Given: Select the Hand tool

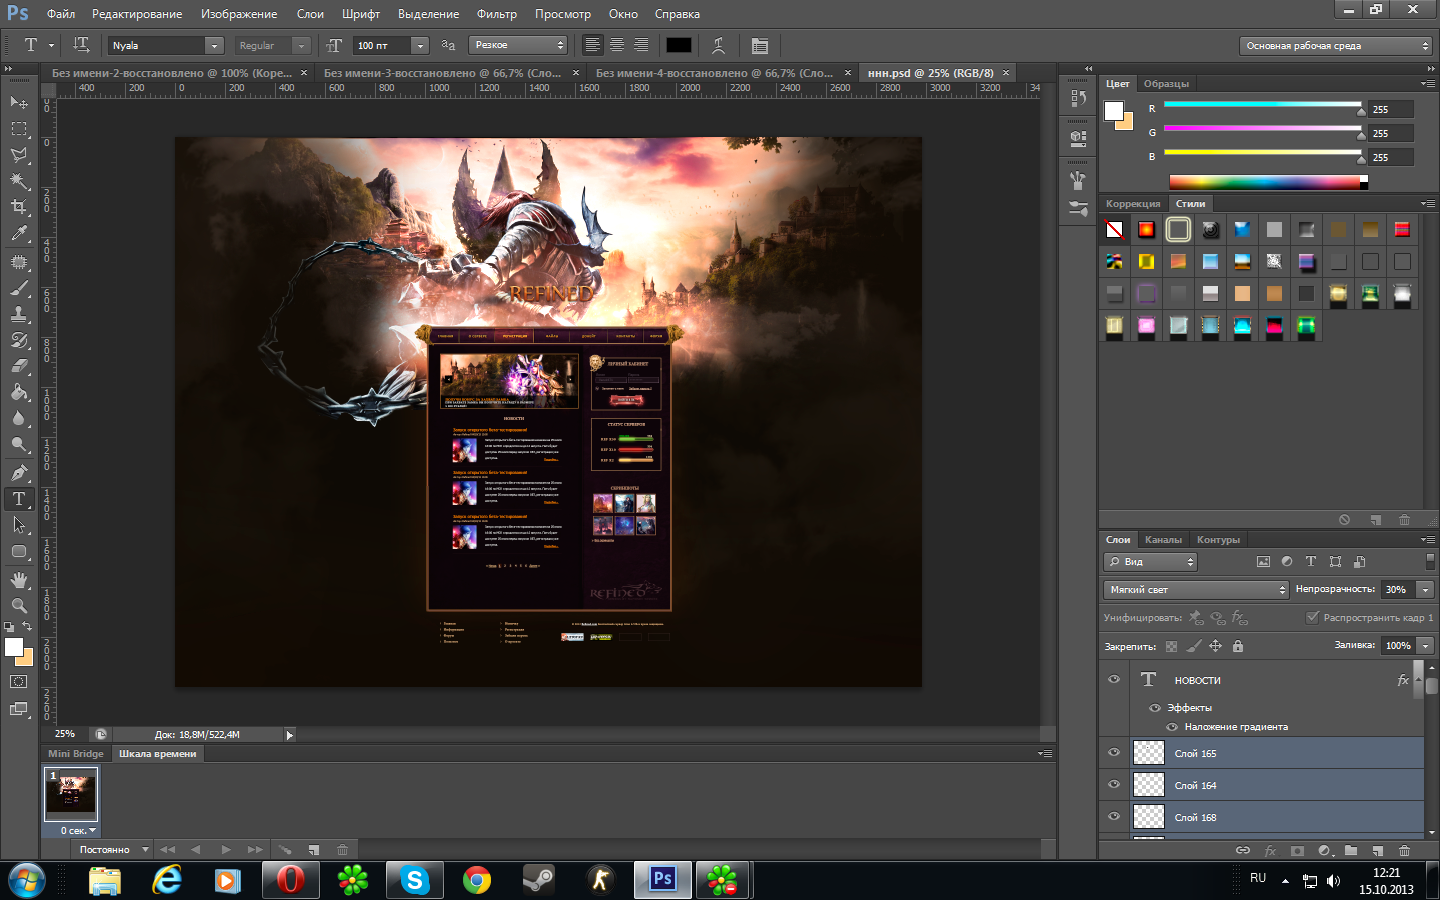Looking at the screenshot, I should coord(19,580).
